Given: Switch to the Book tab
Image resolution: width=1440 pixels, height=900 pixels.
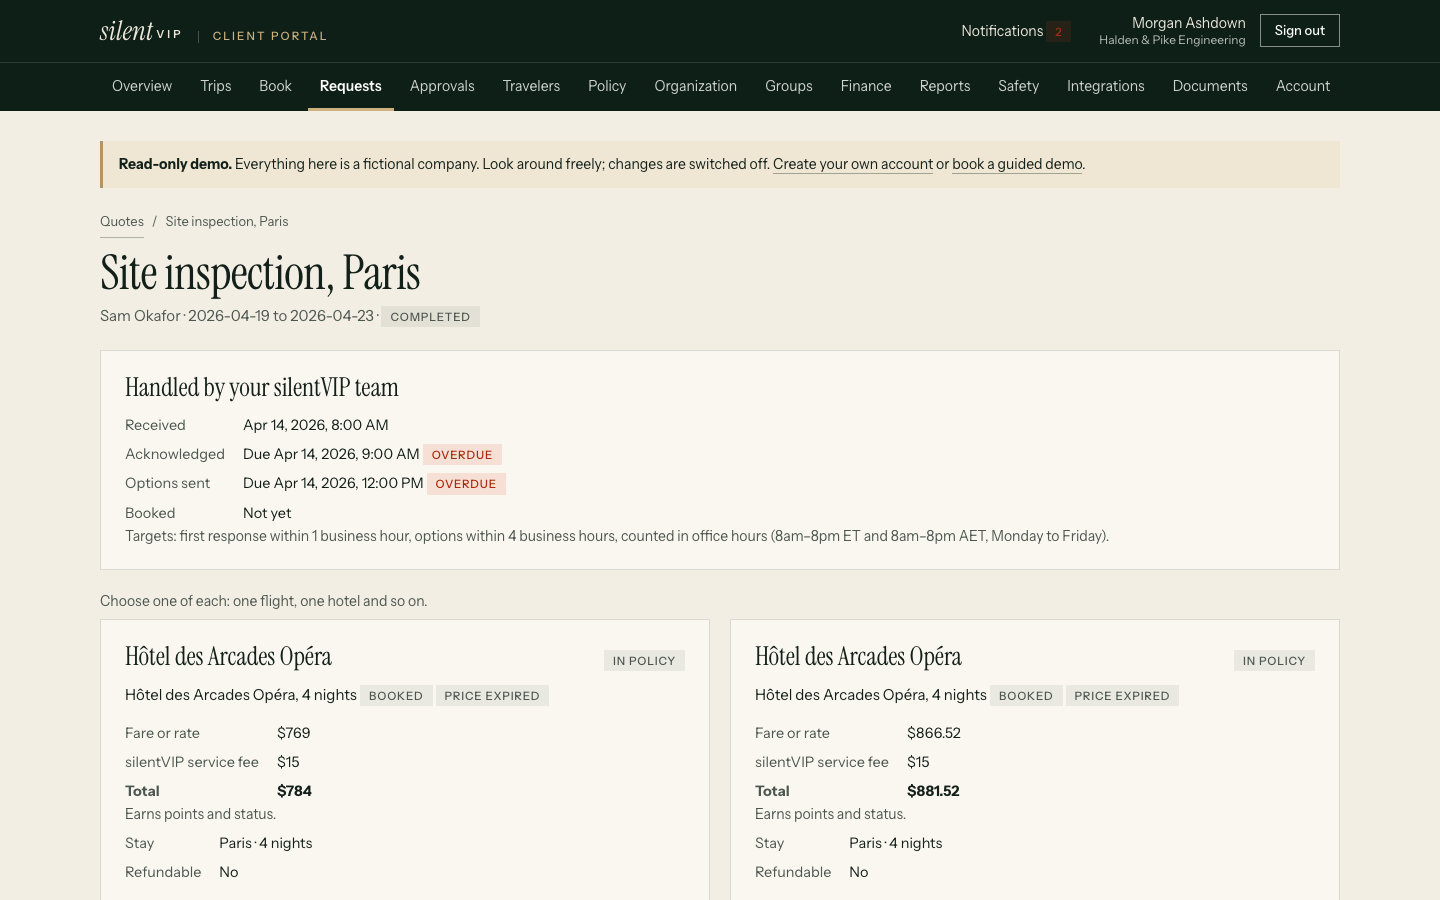Looking at the screenshot, I should [275, 86].
